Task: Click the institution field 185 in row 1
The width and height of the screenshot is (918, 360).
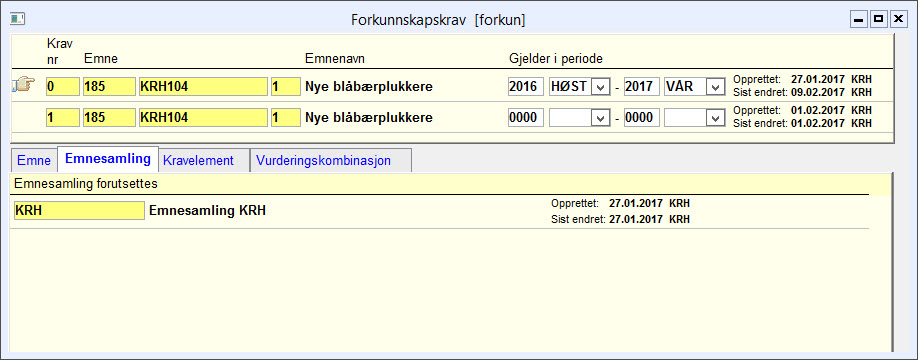Action: click(109, 118)
